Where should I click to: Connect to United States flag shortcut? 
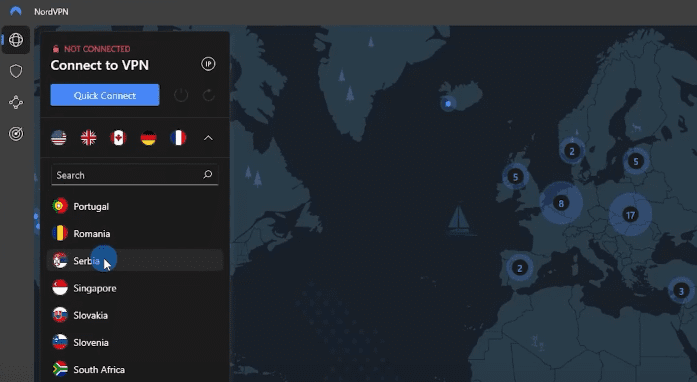coord(59,138)
